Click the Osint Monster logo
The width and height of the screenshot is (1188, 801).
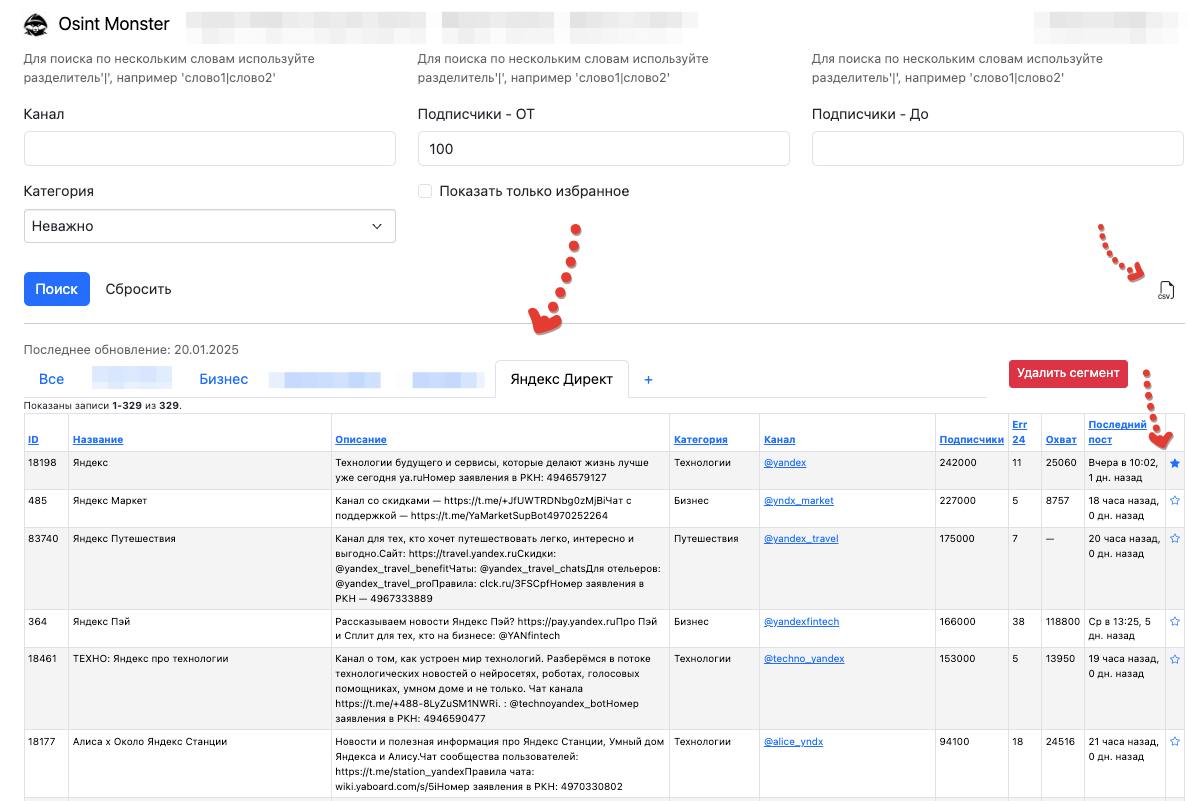coord(35,22)
